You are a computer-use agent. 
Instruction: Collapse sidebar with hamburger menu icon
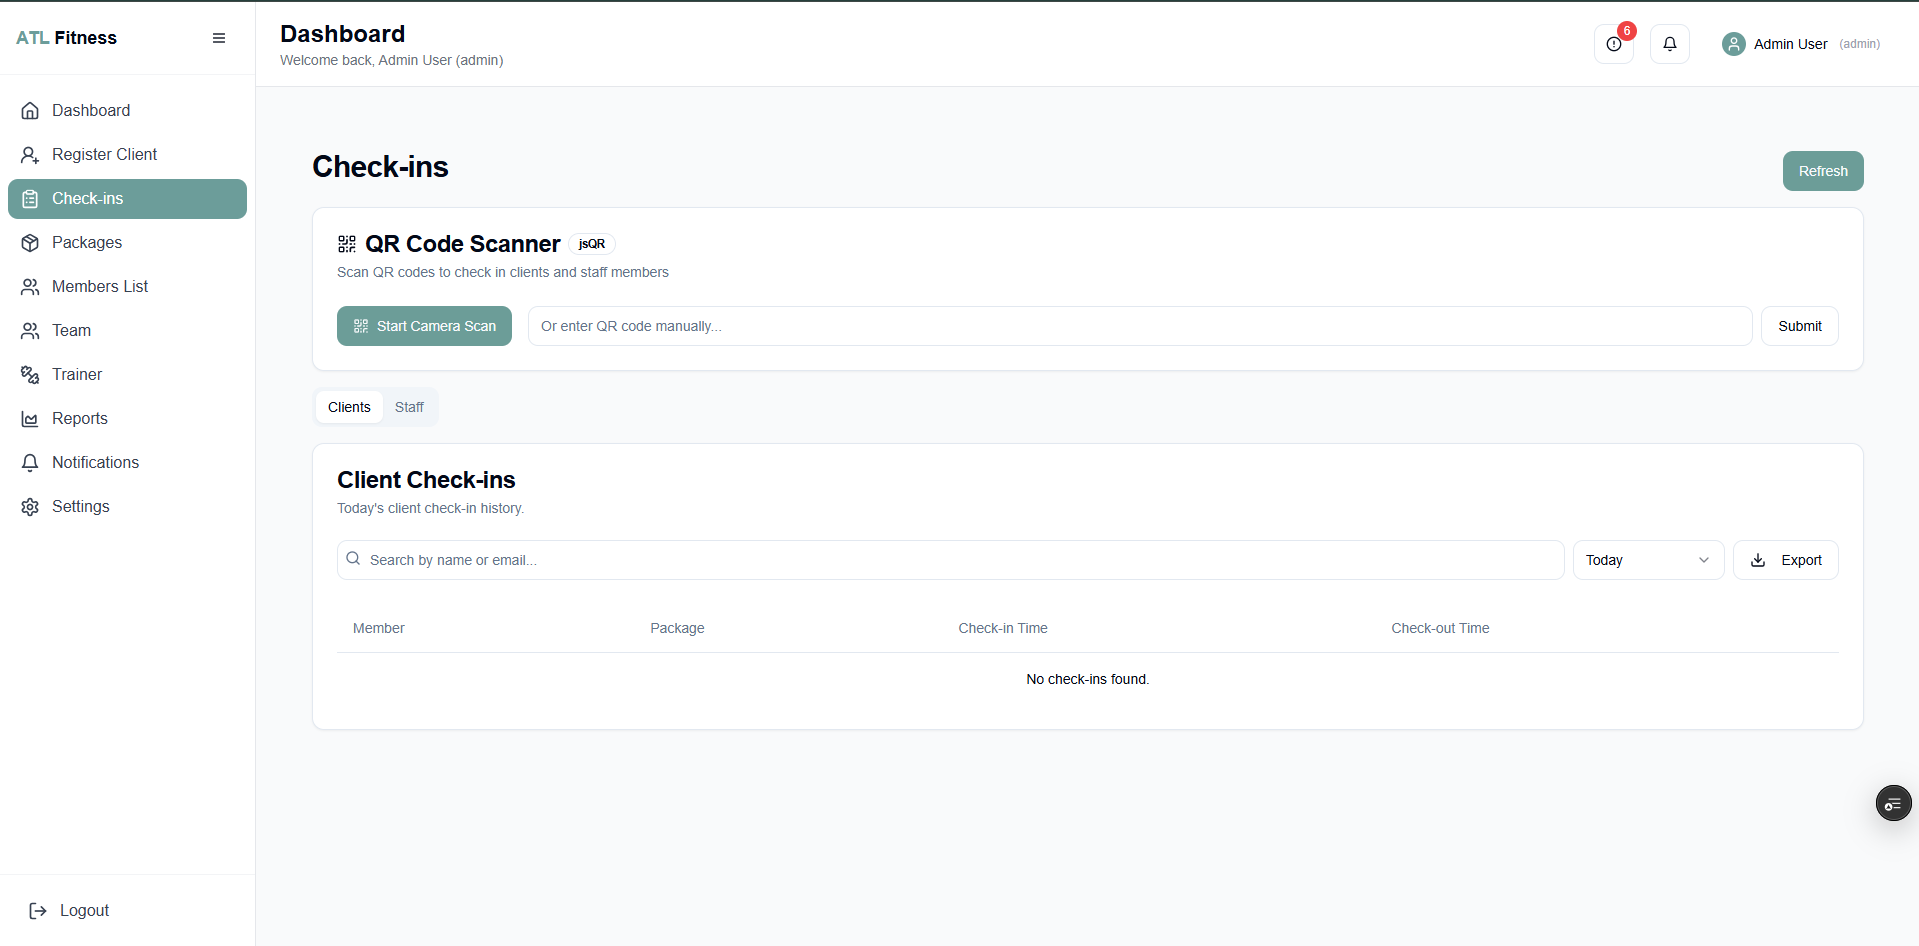tap(219, 38)
